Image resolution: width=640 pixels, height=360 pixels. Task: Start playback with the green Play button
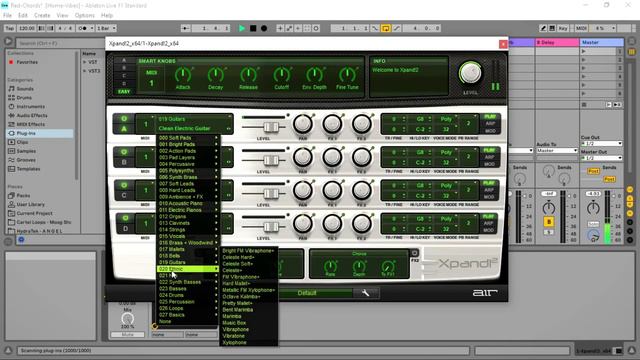(242, 28)
